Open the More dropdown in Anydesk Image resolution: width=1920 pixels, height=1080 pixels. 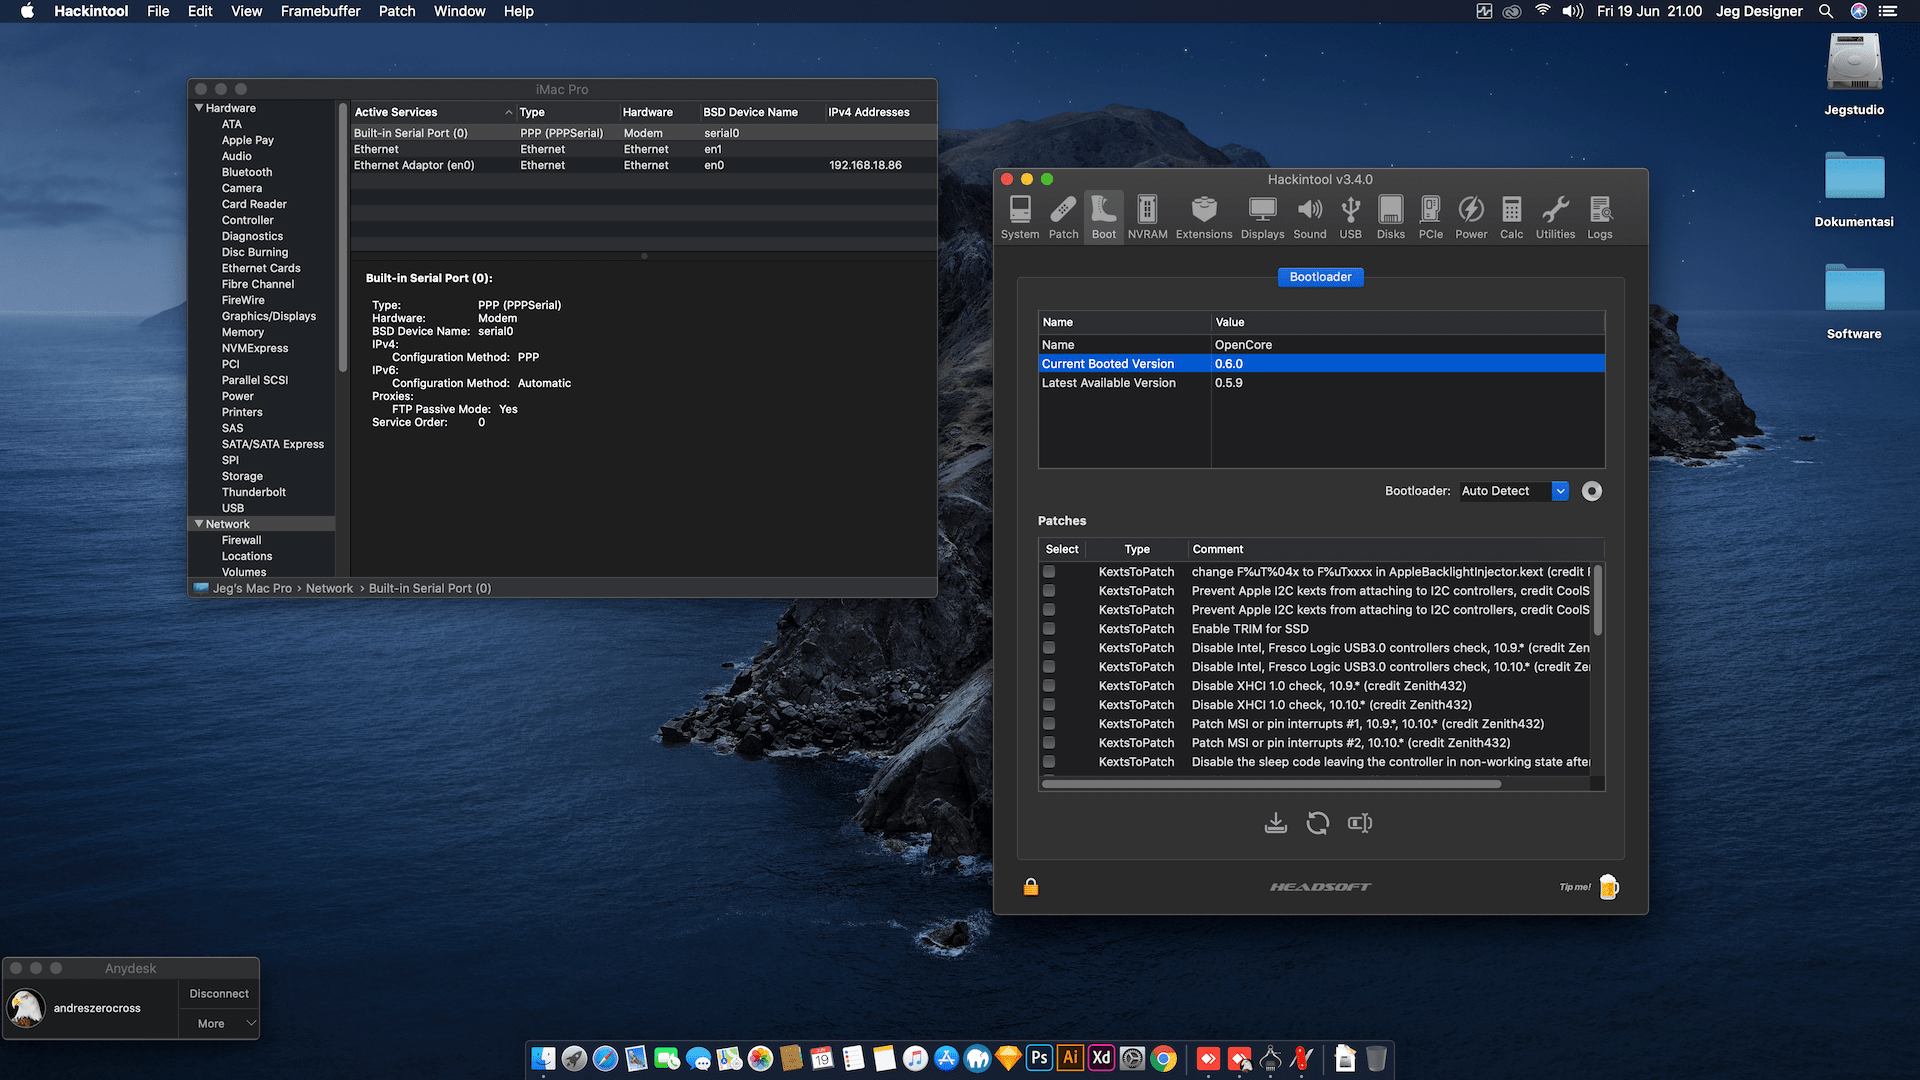coord(219,1024)
